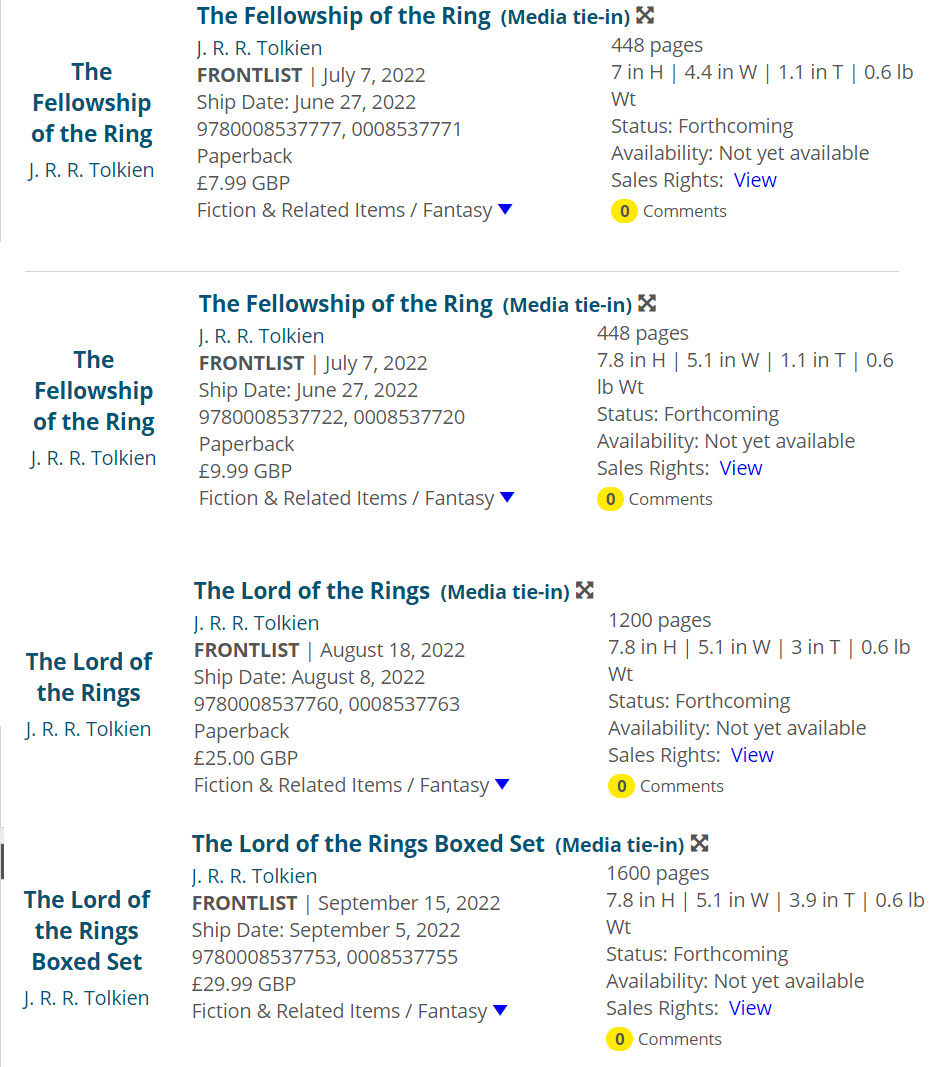Open comments bubble for the Boxed Set
Screen dimensions: 943x1067
pos(619,1039)
